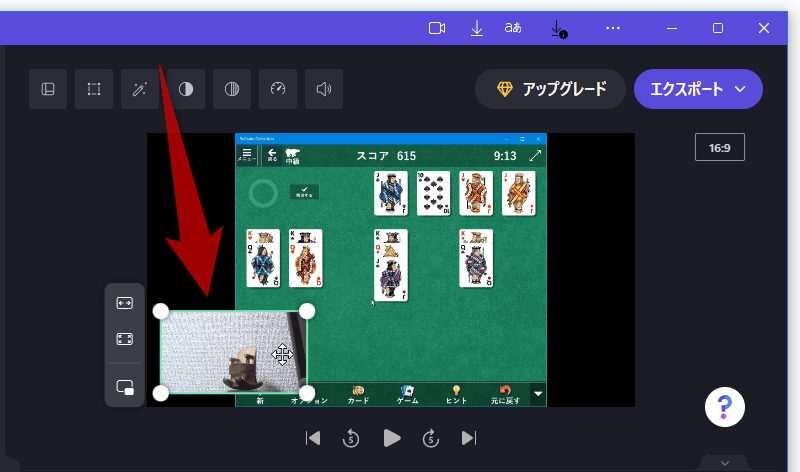800x472 pixels.
Task: Open the camera recording icon in title bar
Action: click(437, 28)
